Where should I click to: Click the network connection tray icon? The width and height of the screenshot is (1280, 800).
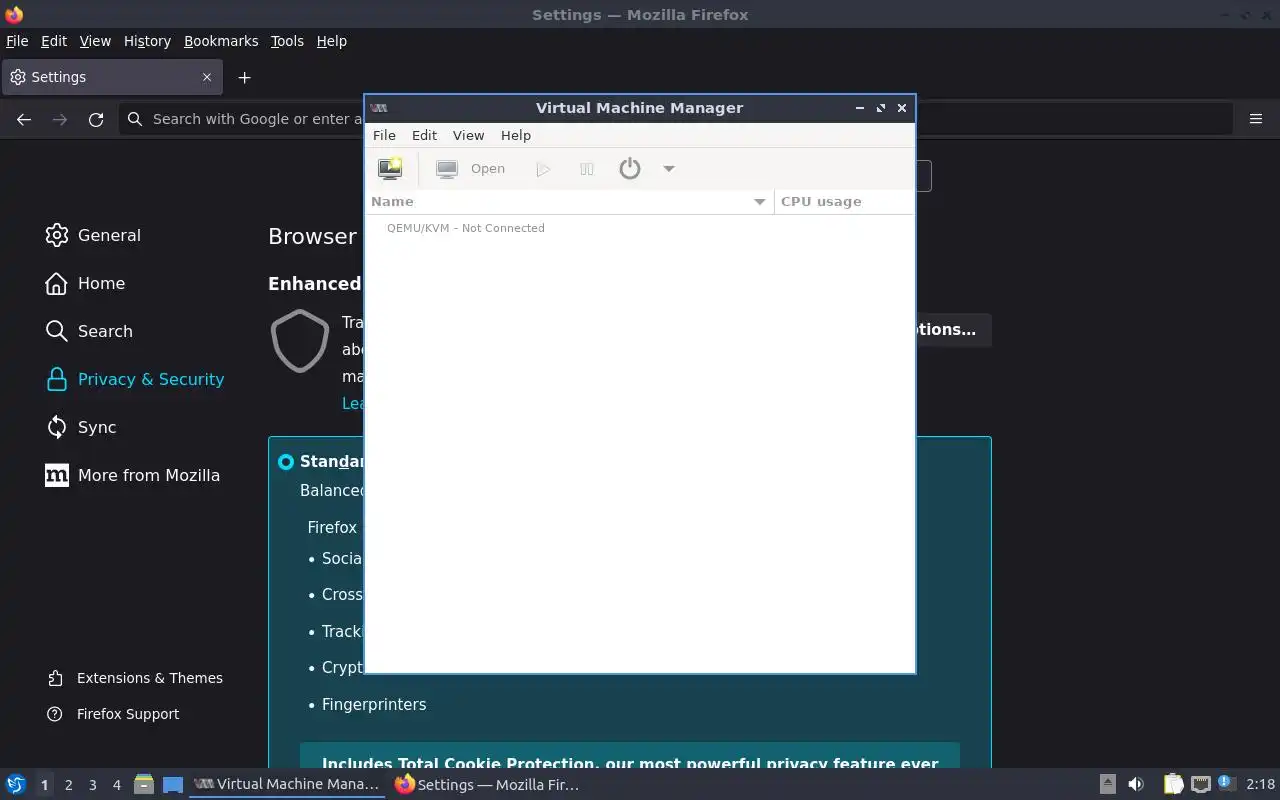click(x=1201, y=784)
